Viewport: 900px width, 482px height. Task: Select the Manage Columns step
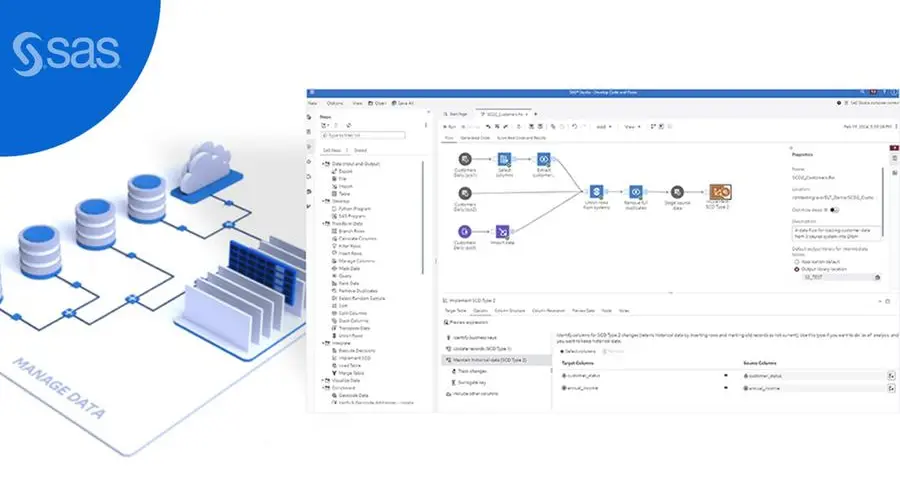353,261
